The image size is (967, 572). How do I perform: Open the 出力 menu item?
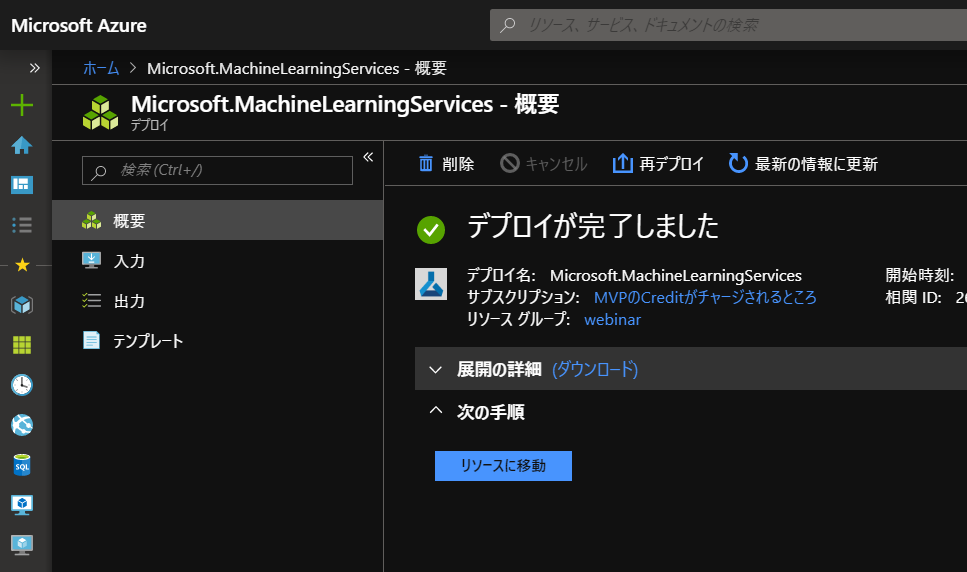(217, 301)
